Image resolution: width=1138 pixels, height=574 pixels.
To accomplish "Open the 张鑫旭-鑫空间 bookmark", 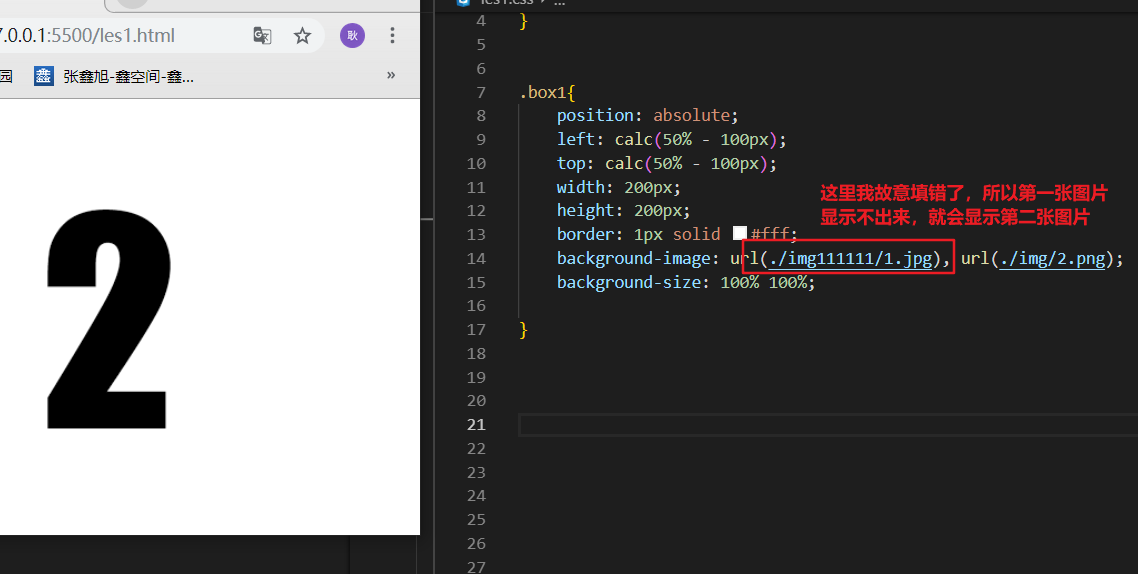I will [128, 76].
